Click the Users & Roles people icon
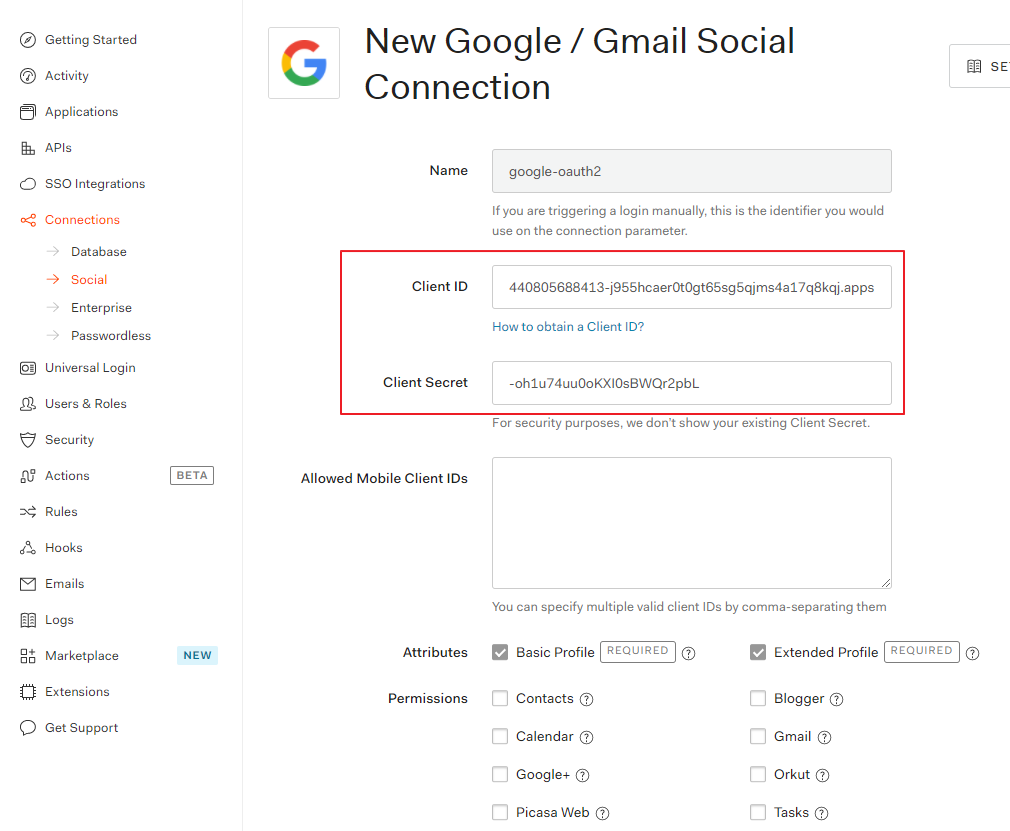This screenshot has width=1010, height=831. click(x=28, y=404)
